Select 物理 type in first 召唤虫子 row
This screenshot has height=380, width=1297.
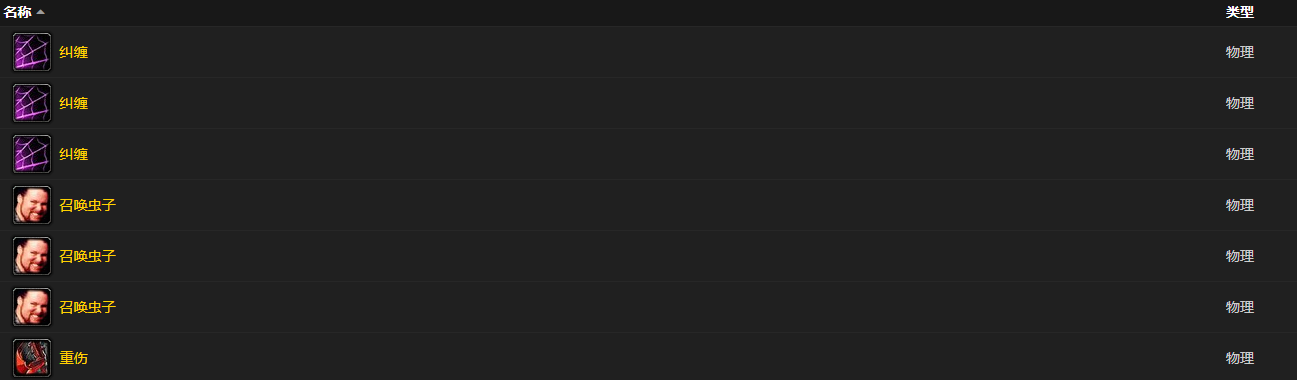pyautogui.click(x=1240, y=205)
